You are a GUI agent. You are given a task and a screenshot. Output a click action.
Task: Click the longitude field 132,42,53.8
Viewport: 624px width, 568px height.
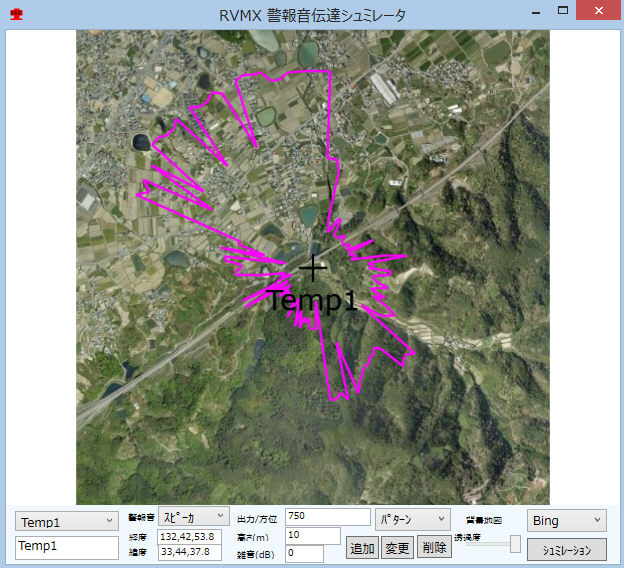click(x=190, y=537)
